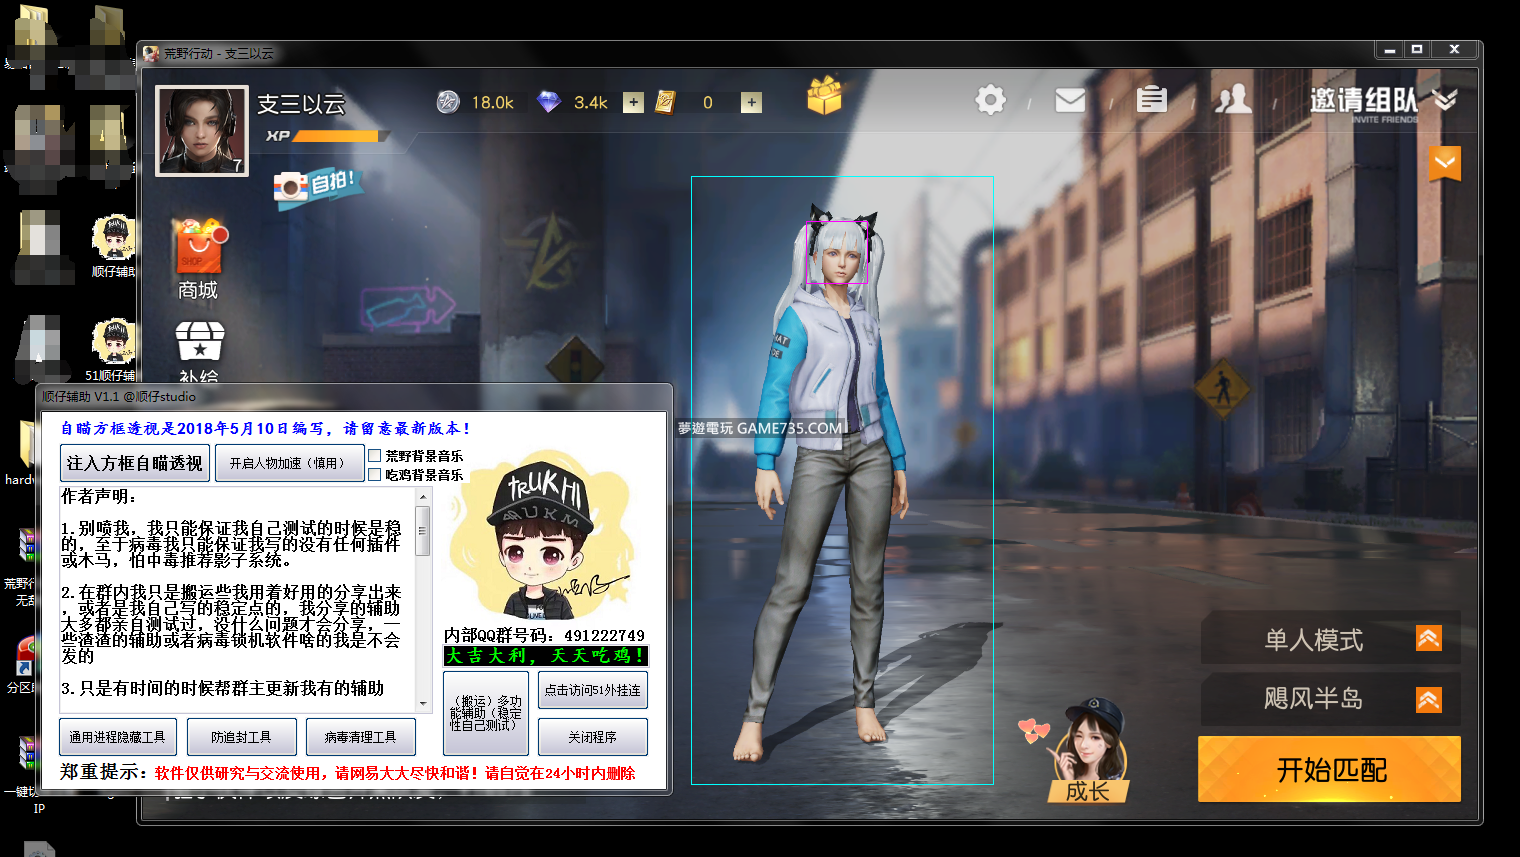
Task: Click 开始匹配 to start matchmaking
Action: [1329, 769]
